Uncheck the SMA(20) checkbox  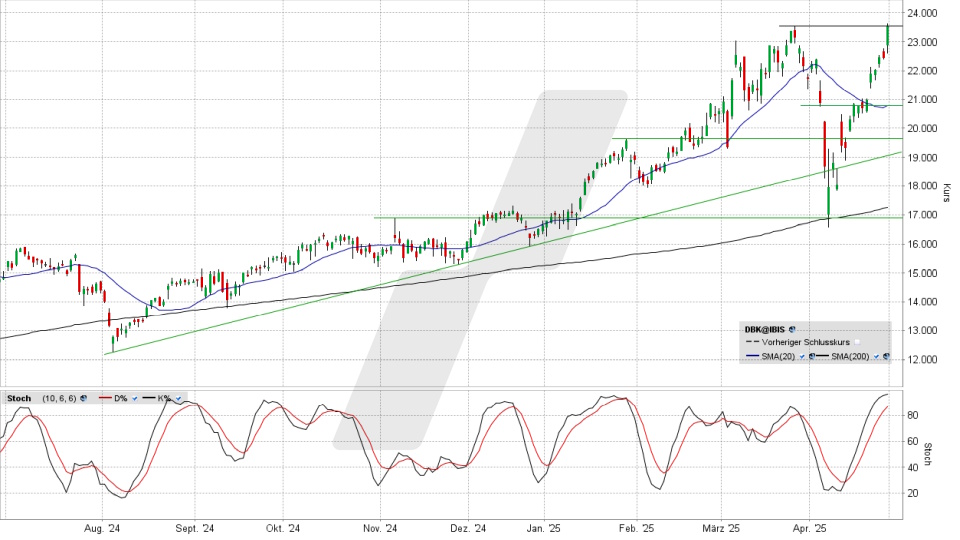[802, 356]
